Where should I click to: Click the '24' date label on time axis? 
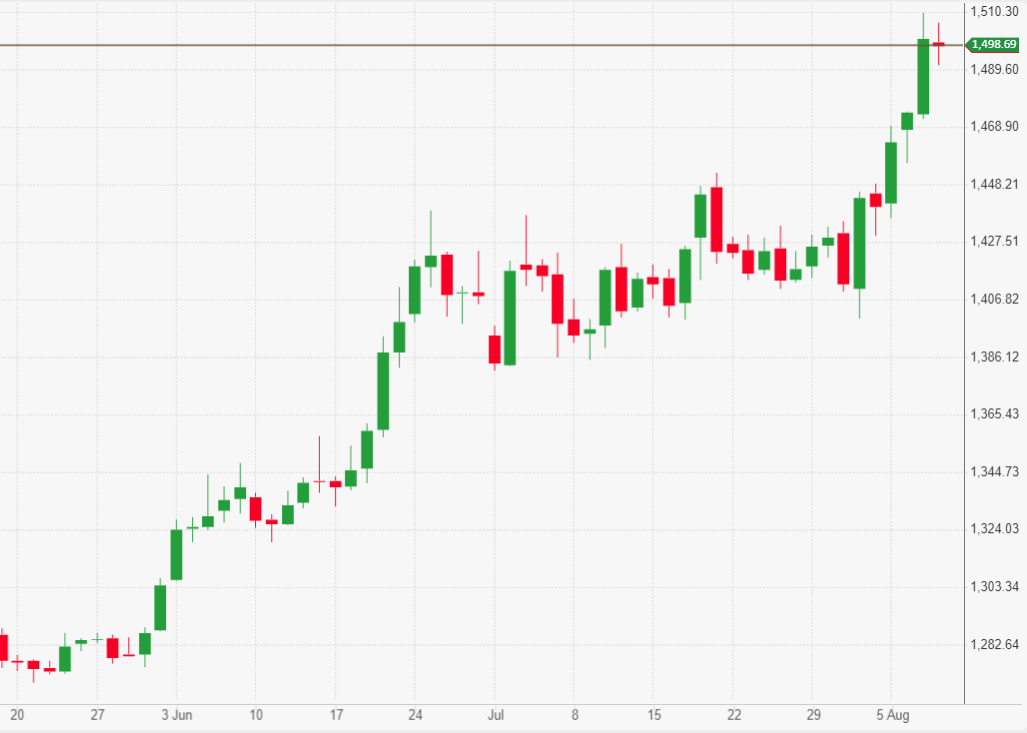(415, 715)
